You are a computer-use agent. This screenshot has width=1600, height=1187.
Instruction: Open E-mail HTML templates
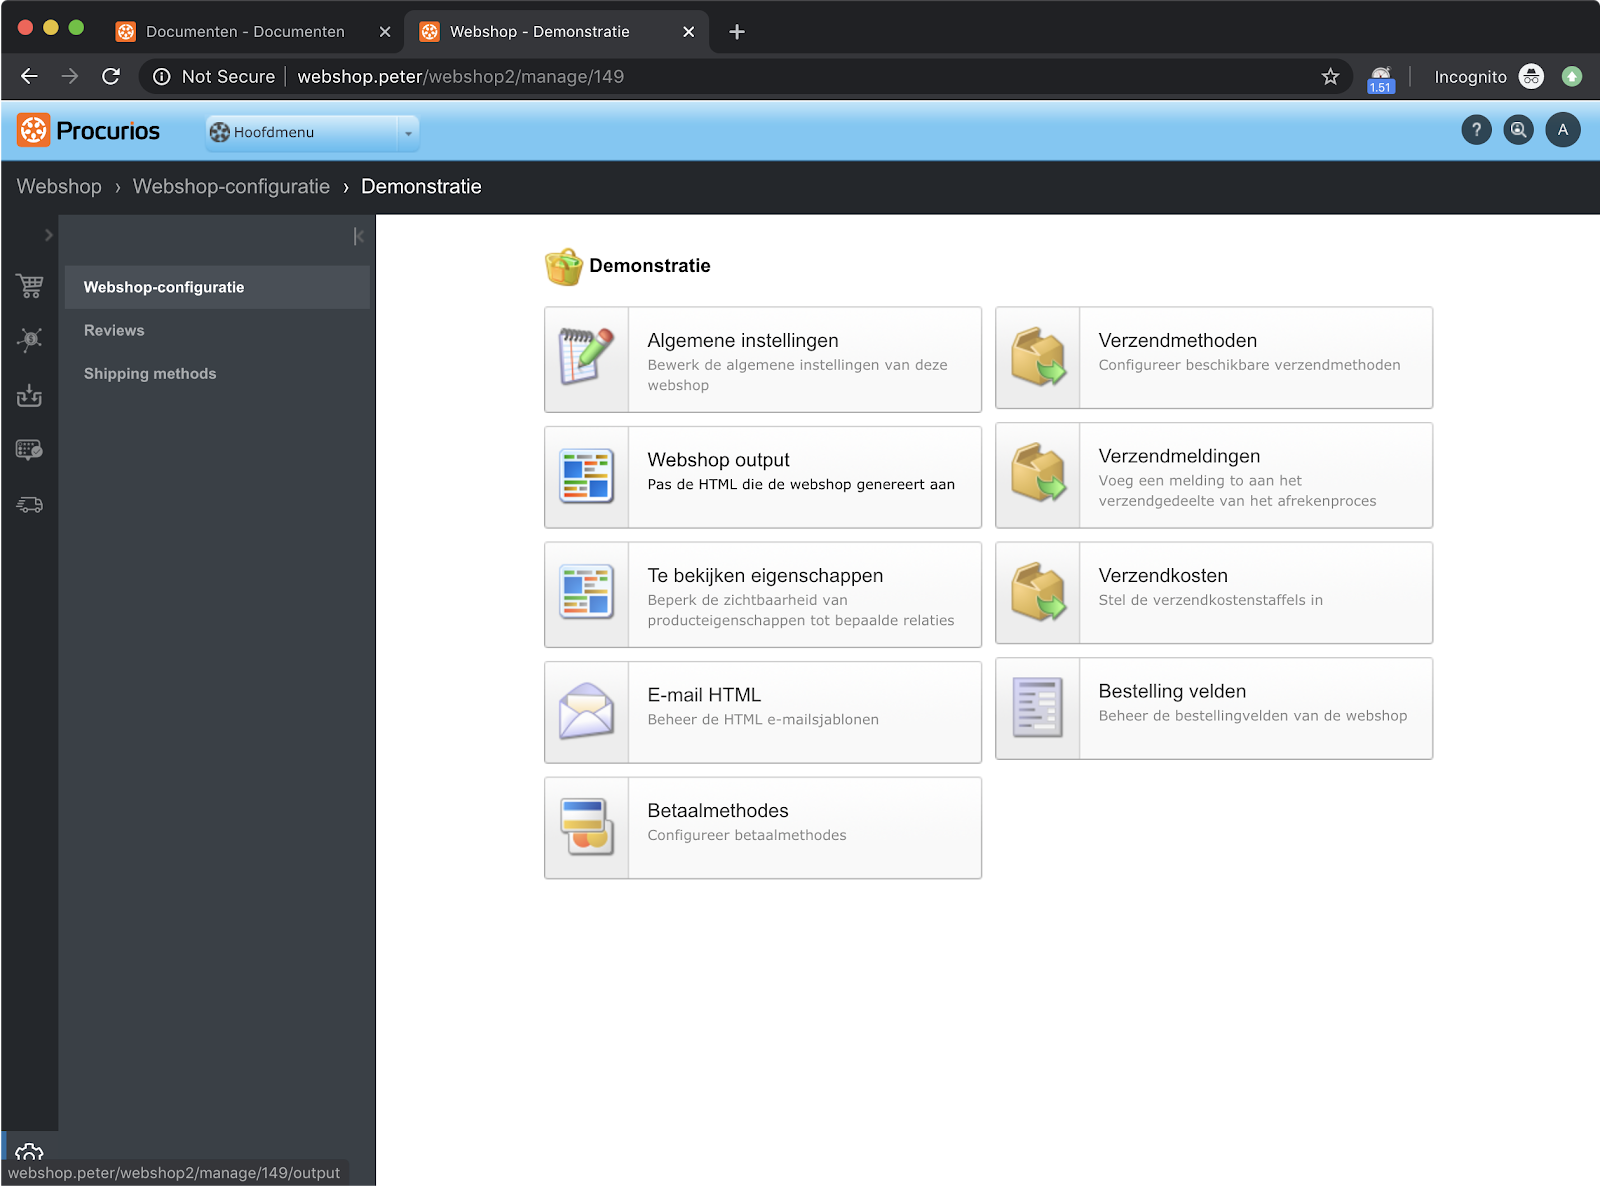point(704,695)
